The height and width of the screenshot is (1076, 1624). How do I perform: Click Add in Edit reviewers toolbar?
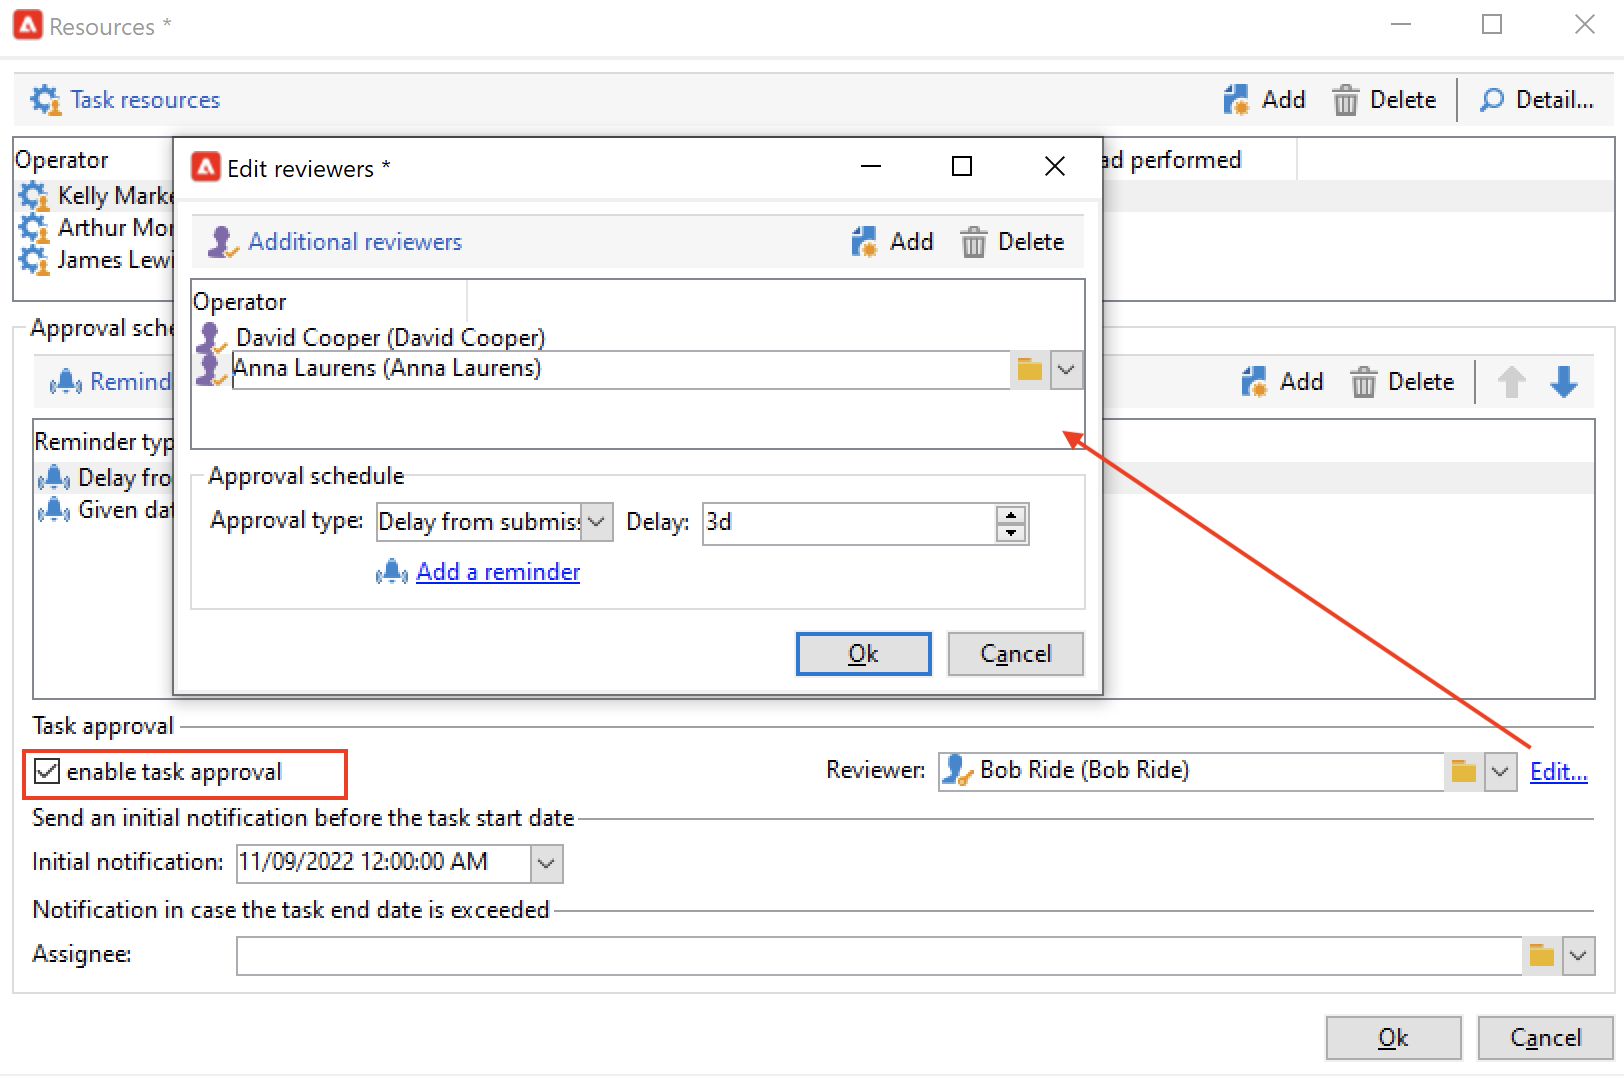coord(892,242)
